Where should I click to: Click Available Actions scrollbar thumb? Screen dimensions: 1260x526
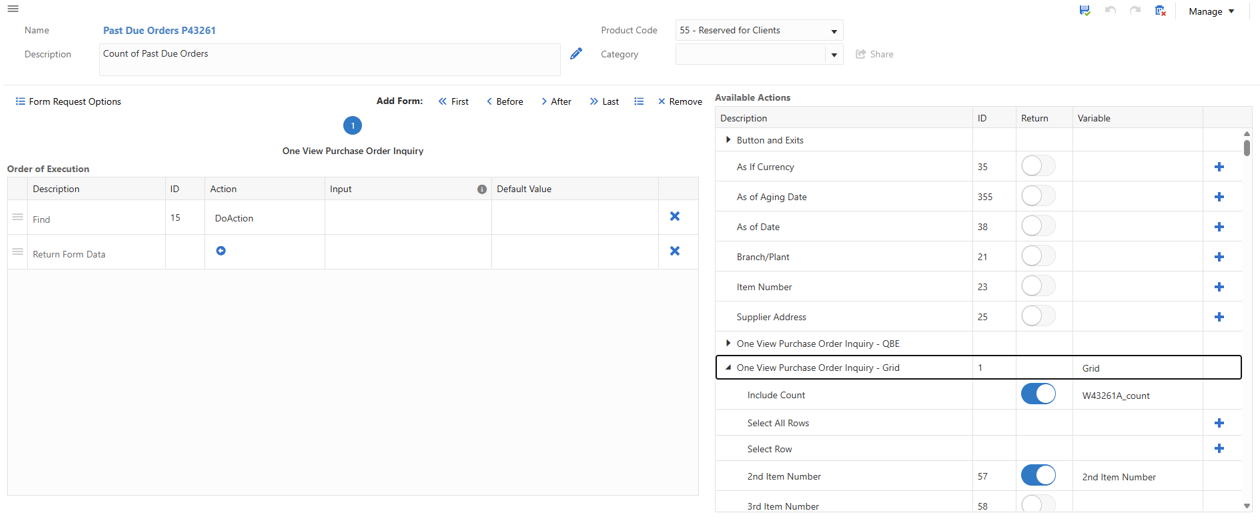point(1246,148)
